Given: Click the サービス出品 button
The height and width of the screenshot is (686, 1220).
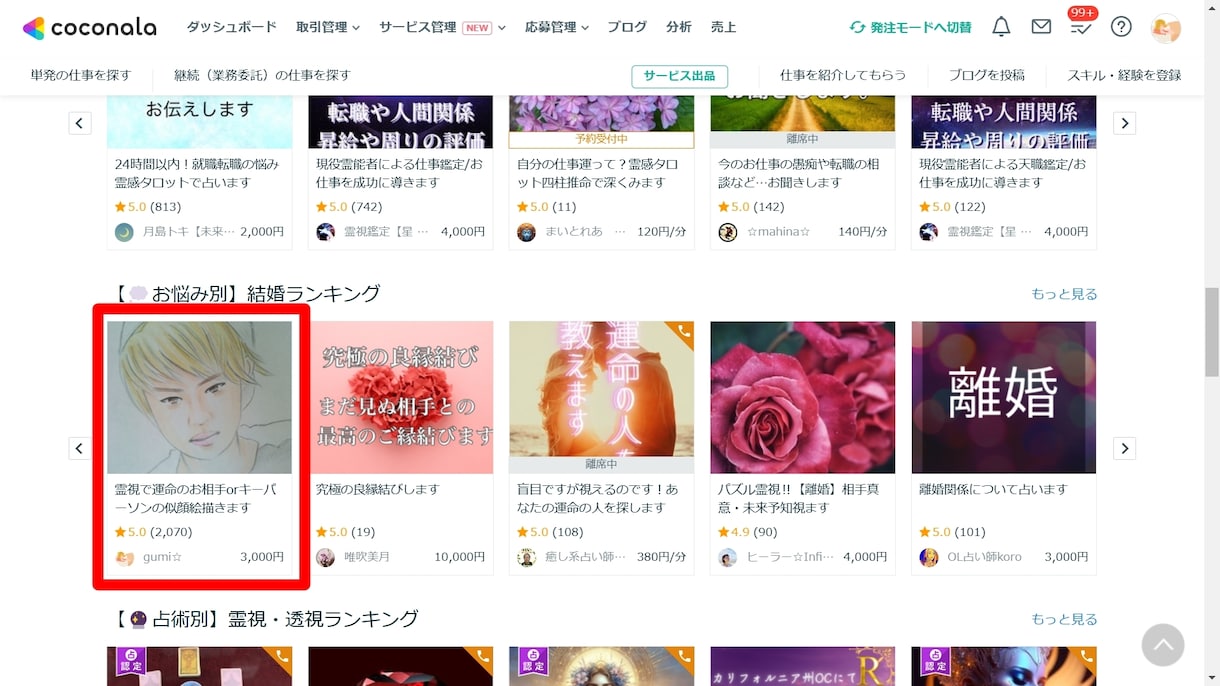Looking at the screenshot, I should click(x=680, y=76).
